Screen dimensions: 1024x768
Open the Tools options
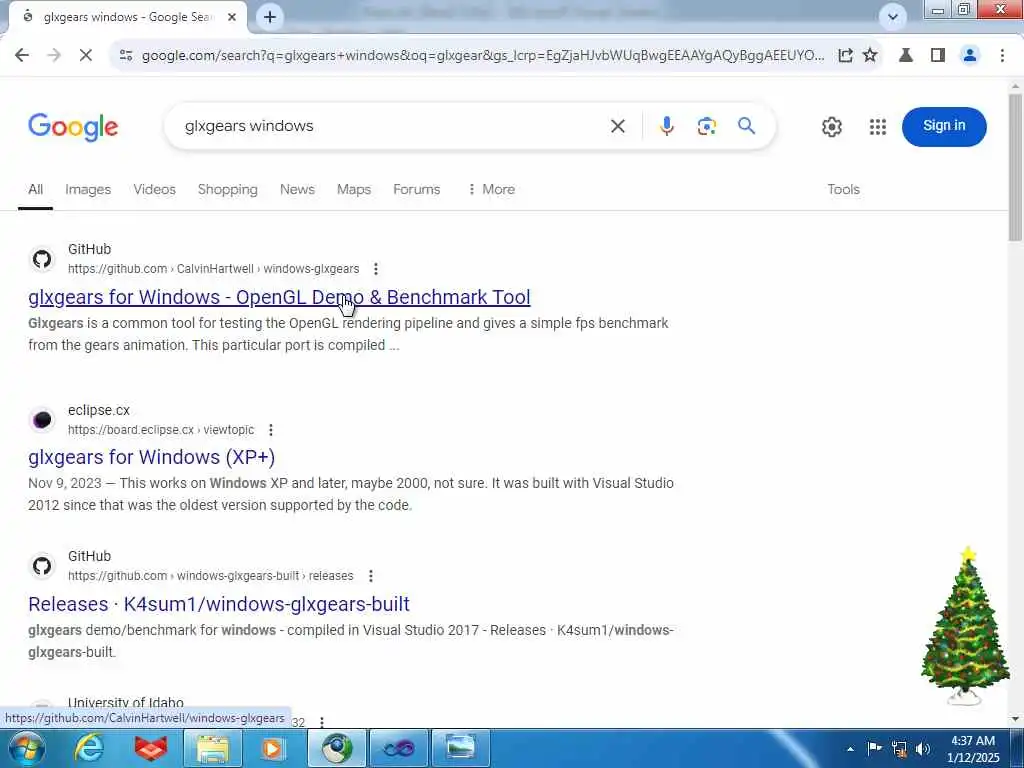(x=843, y=189)
